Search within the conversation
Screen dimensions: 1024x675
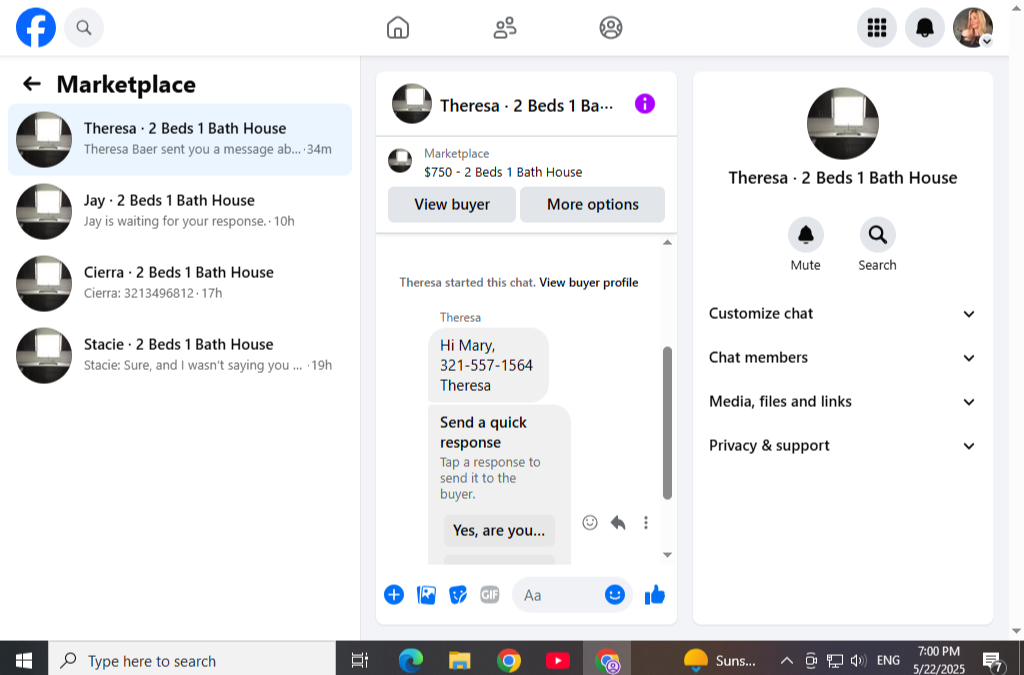(877, 244)
